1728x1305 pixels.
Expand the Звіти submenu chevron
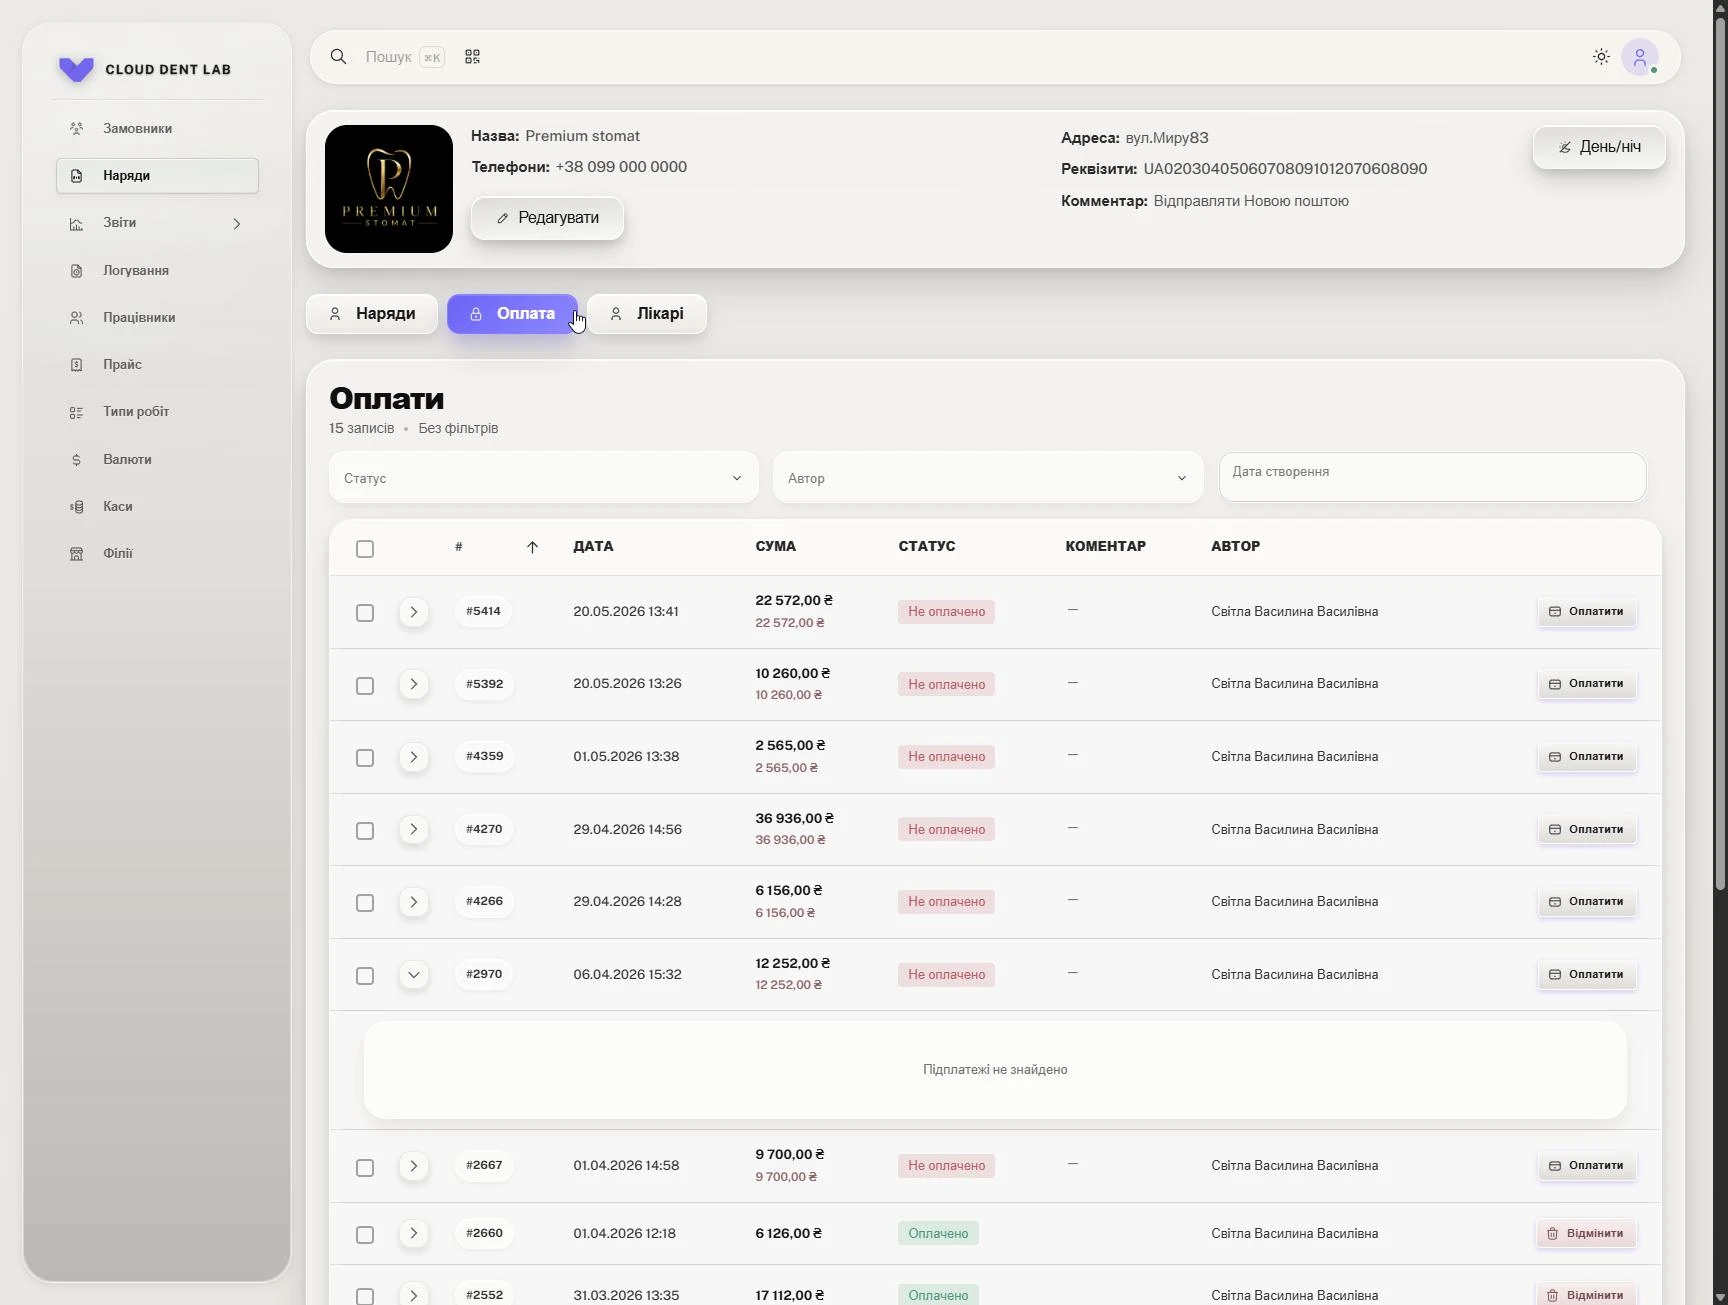pyautogui.click(x=237, y=224)
